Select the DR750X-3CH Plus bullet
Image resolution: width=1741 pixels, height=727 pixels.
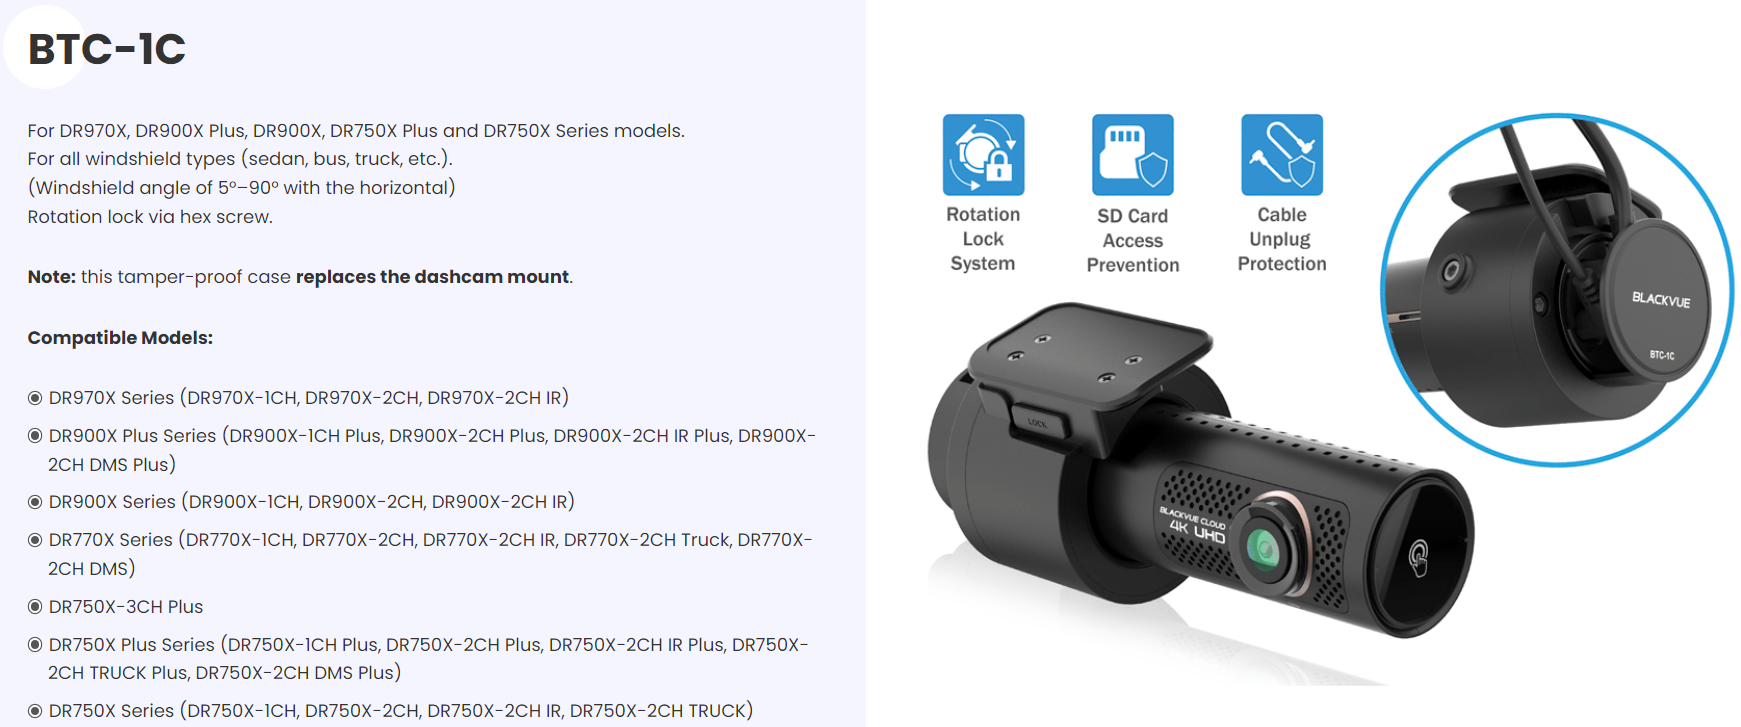tap(35, 607)
